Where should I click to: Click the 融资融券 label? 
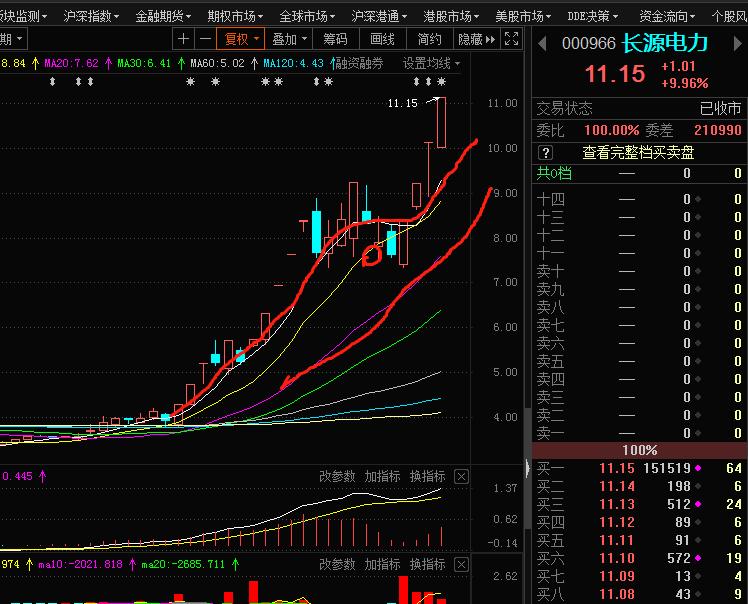click(x=359, y=63)
